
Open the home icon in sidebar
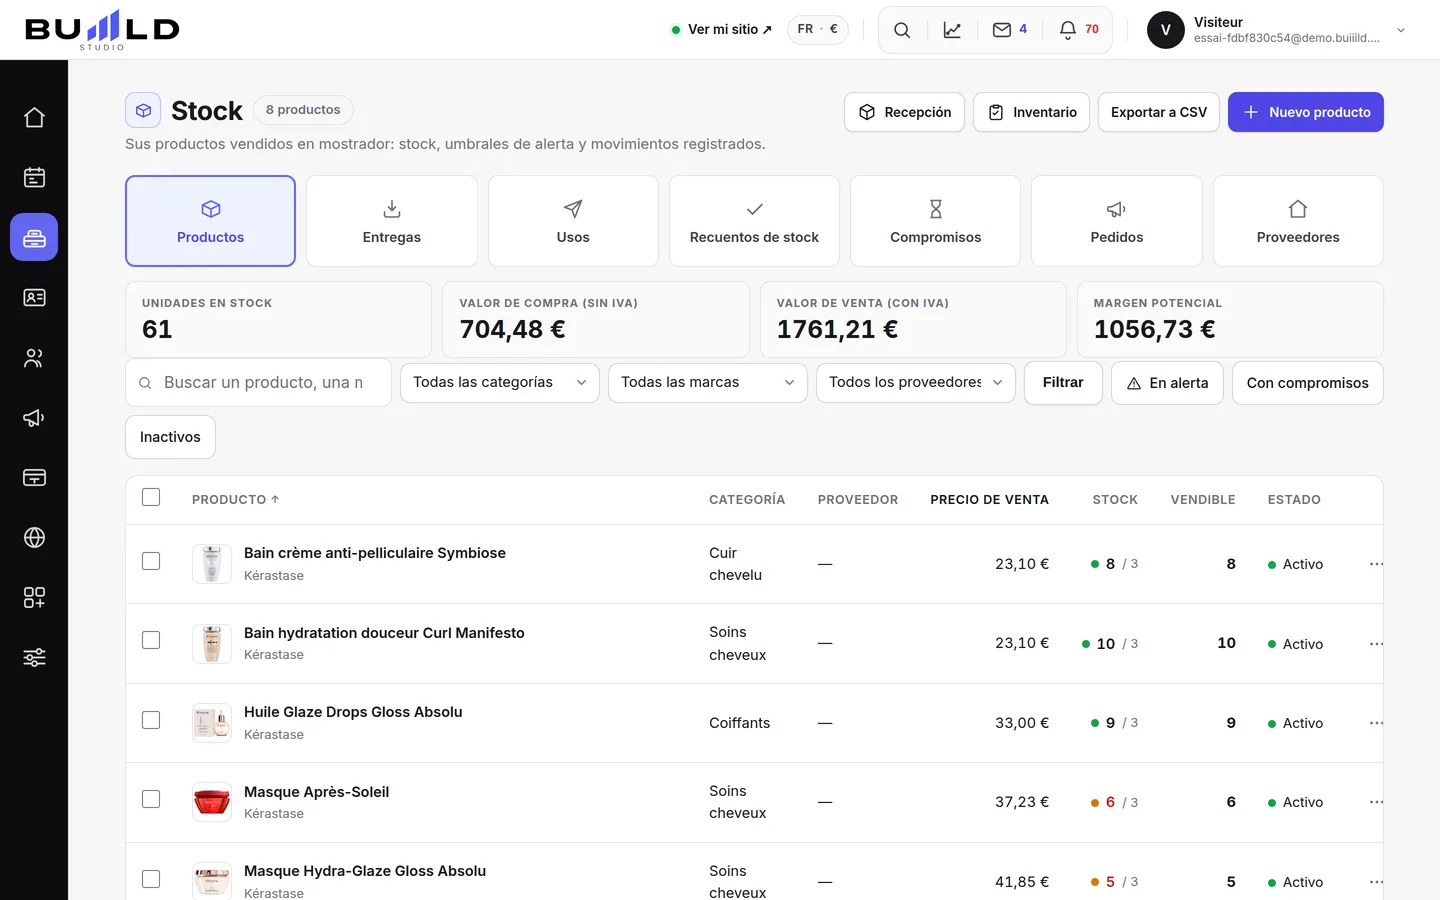pyautogui.click(x=34, y=118)
